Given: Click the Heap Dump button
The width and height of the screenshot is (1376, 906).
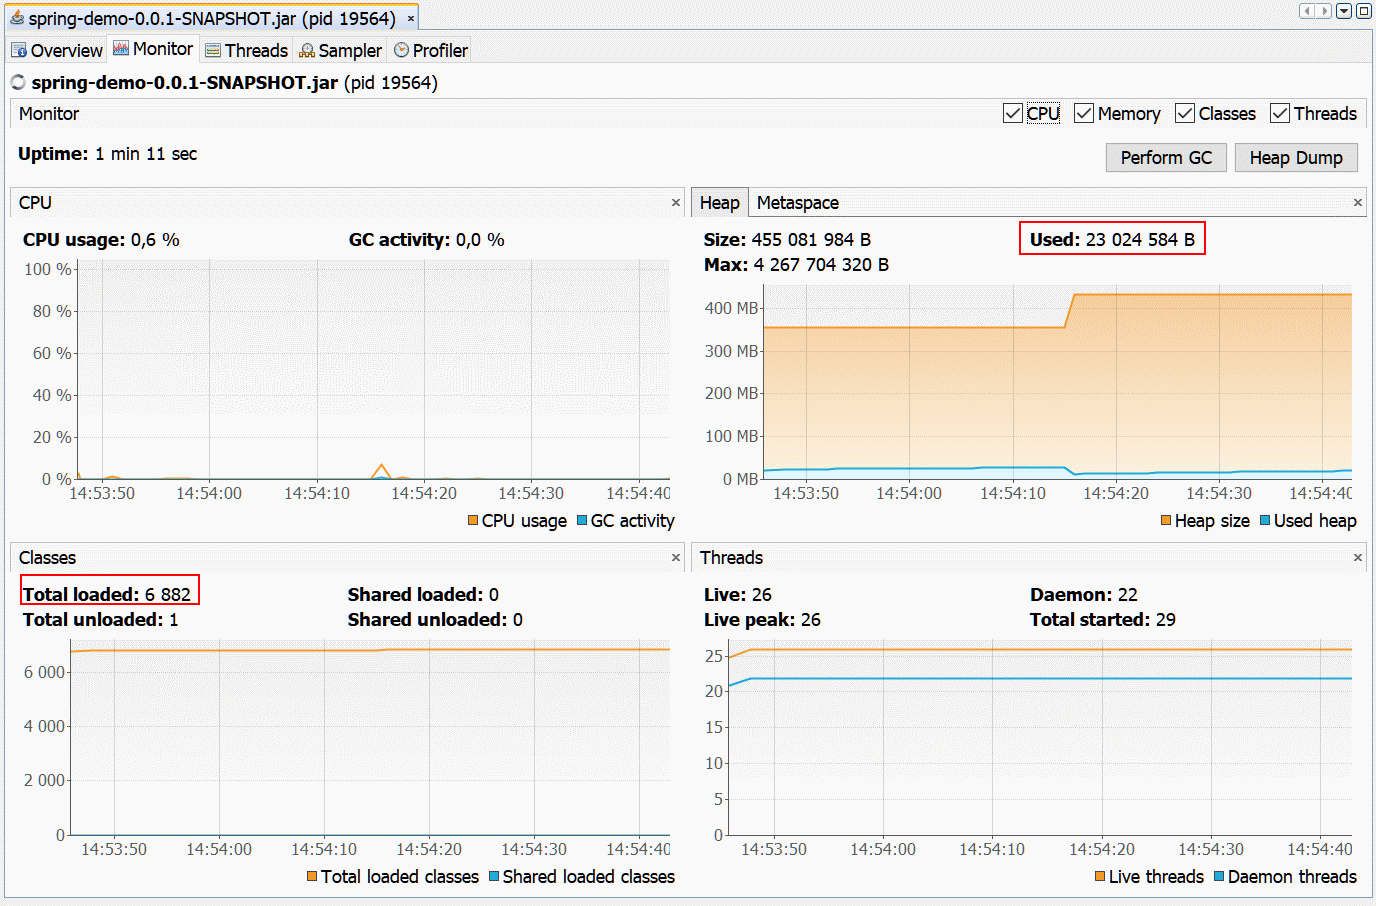Looking at the screenshot, I should pos(1295,158).
